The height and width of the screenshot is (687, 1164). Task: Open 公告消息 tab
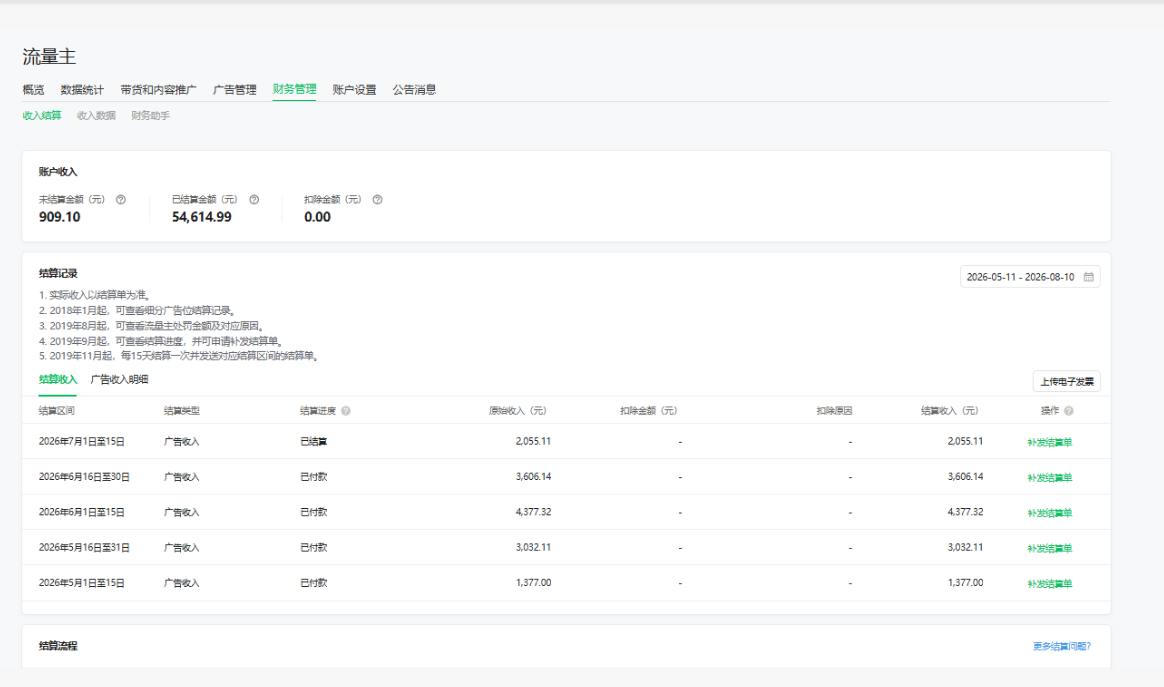coord(414,90)
